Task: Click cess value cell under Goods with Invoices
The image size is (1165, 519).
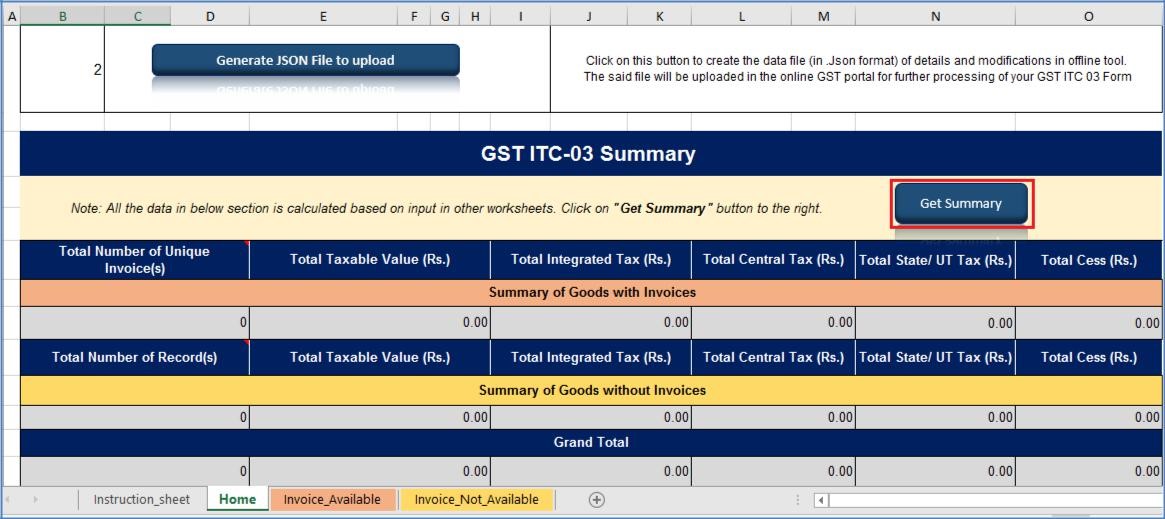Action: tap(1089, 323)
